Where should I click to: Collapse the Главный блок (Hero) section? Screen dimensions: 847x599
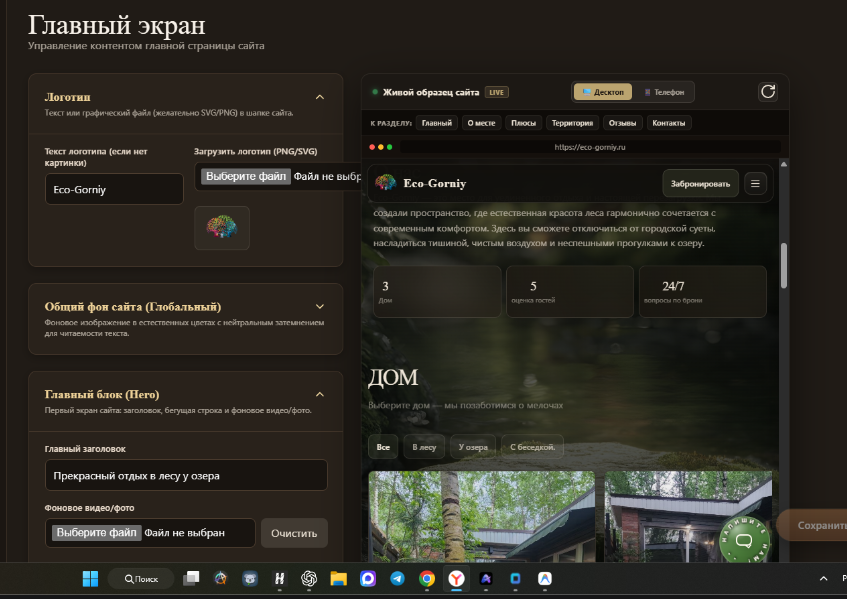320,394
